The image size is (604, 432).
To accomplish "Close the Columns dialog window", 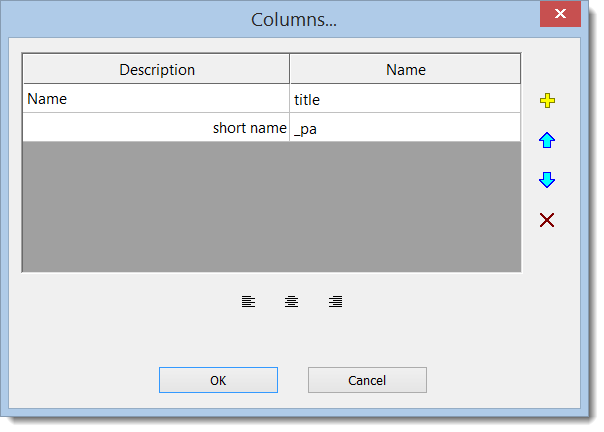I will pyautogui.click(x=560, y=14).
